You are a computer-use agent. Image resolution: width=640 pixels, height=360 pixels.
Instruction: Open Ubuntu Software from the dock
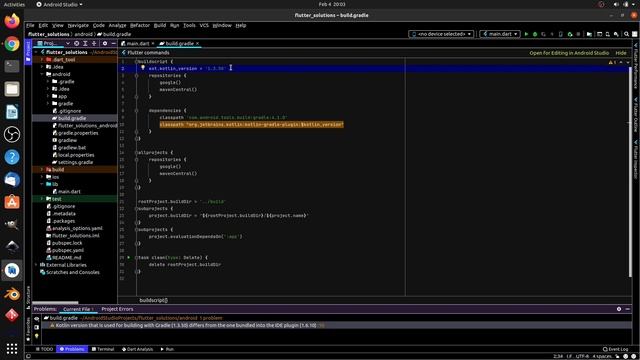pos(12,202)
